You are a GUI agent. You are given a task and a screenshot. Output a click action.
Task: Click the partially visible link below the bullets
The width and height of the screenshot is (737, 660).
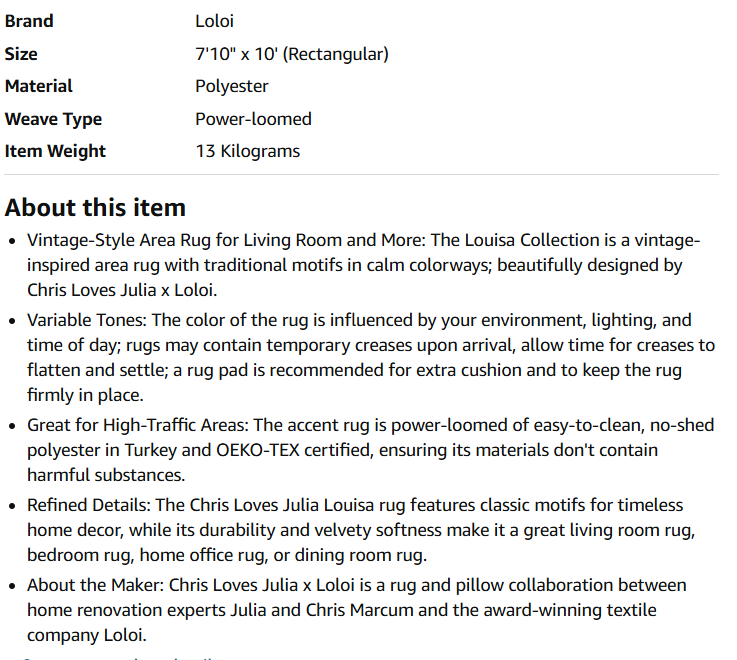click(x=120, y=658)
